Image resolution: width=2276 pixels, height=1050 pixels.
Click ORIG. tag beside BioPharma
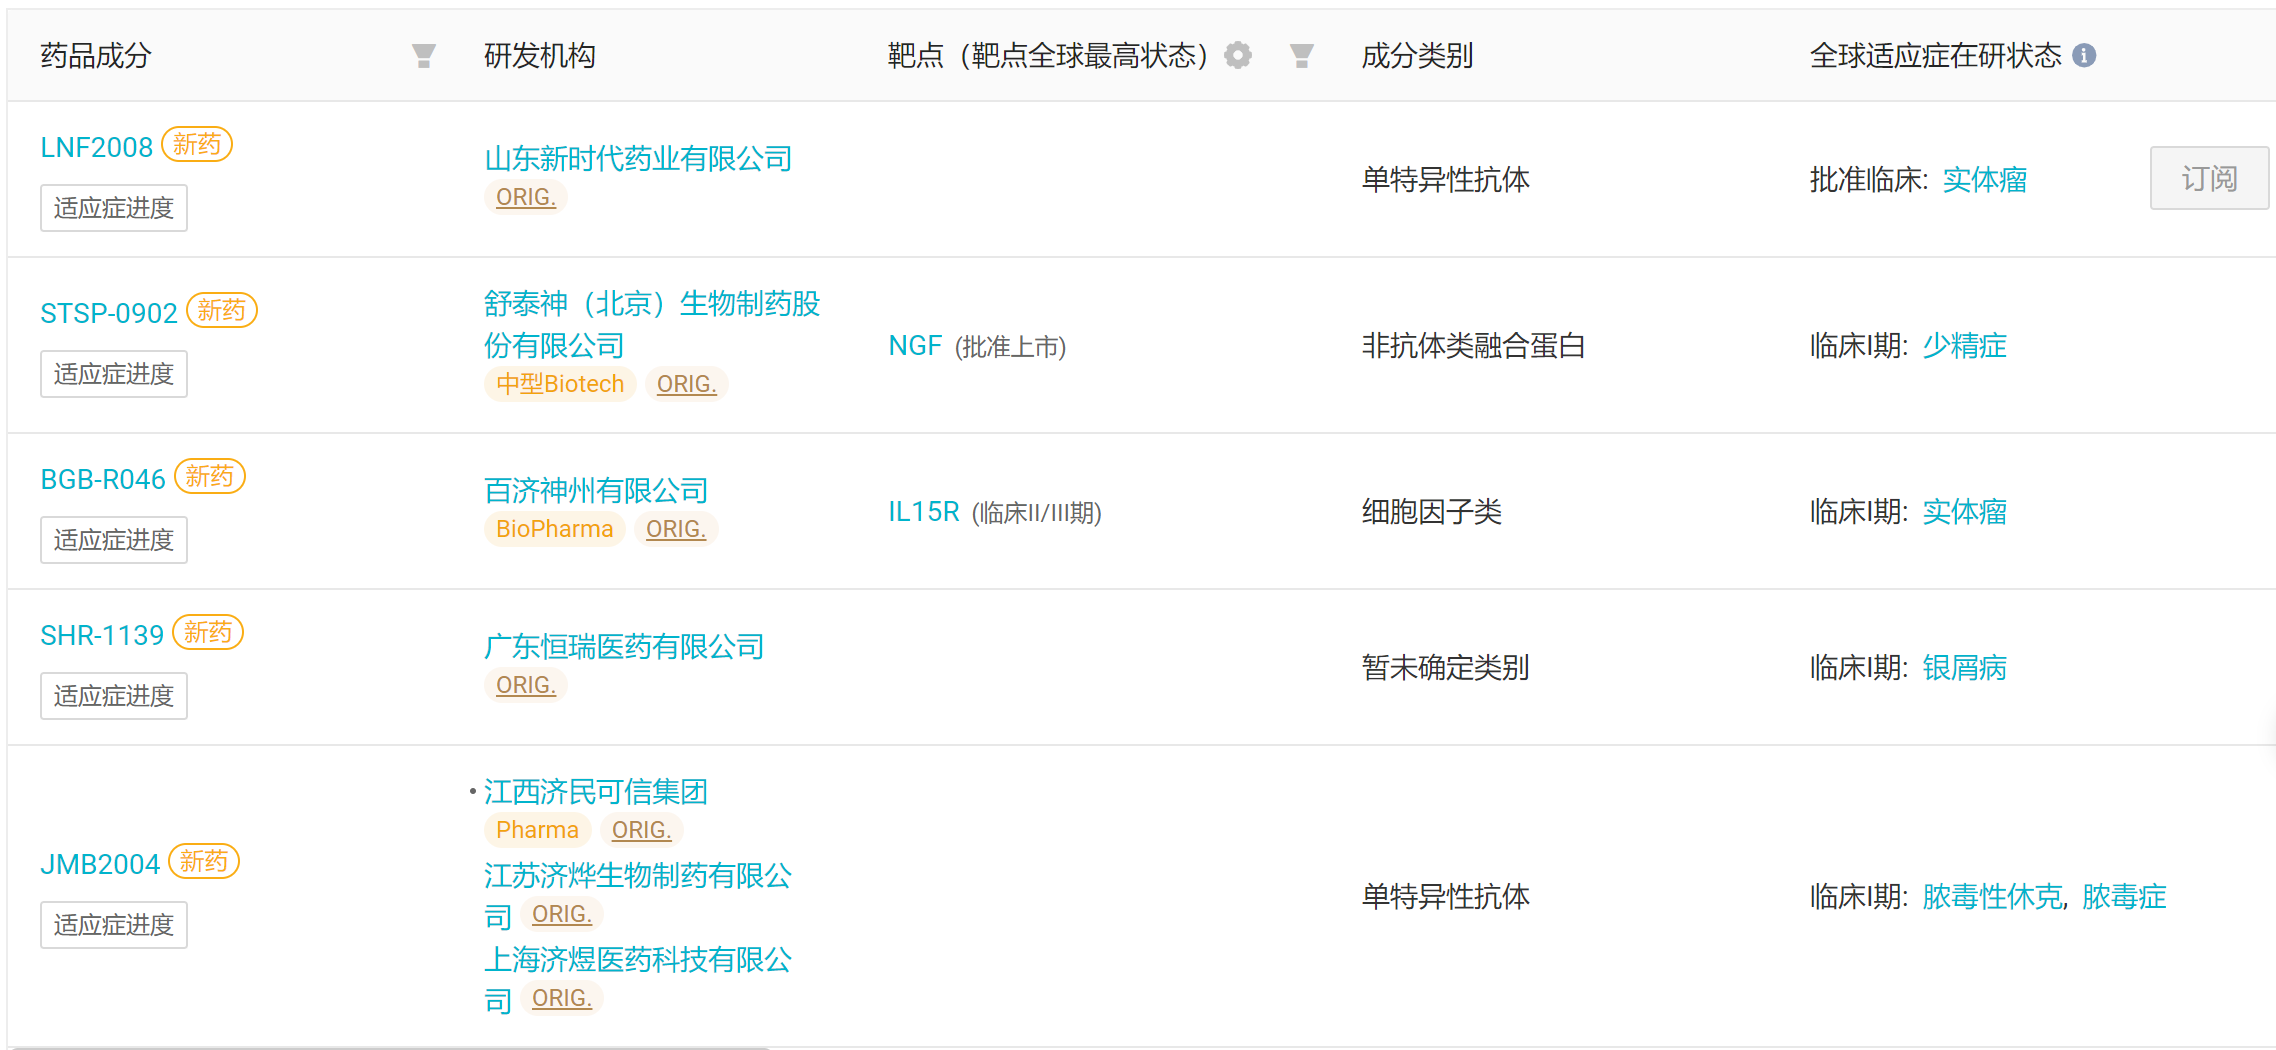coord(676,529)
